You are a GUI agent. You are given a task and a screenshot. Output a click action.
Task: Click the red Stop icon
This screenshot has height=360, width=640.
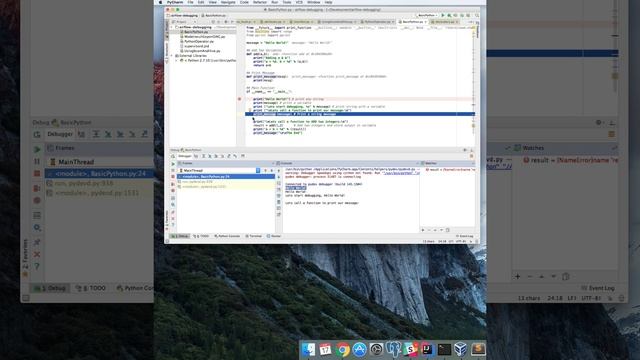point(173,176)
